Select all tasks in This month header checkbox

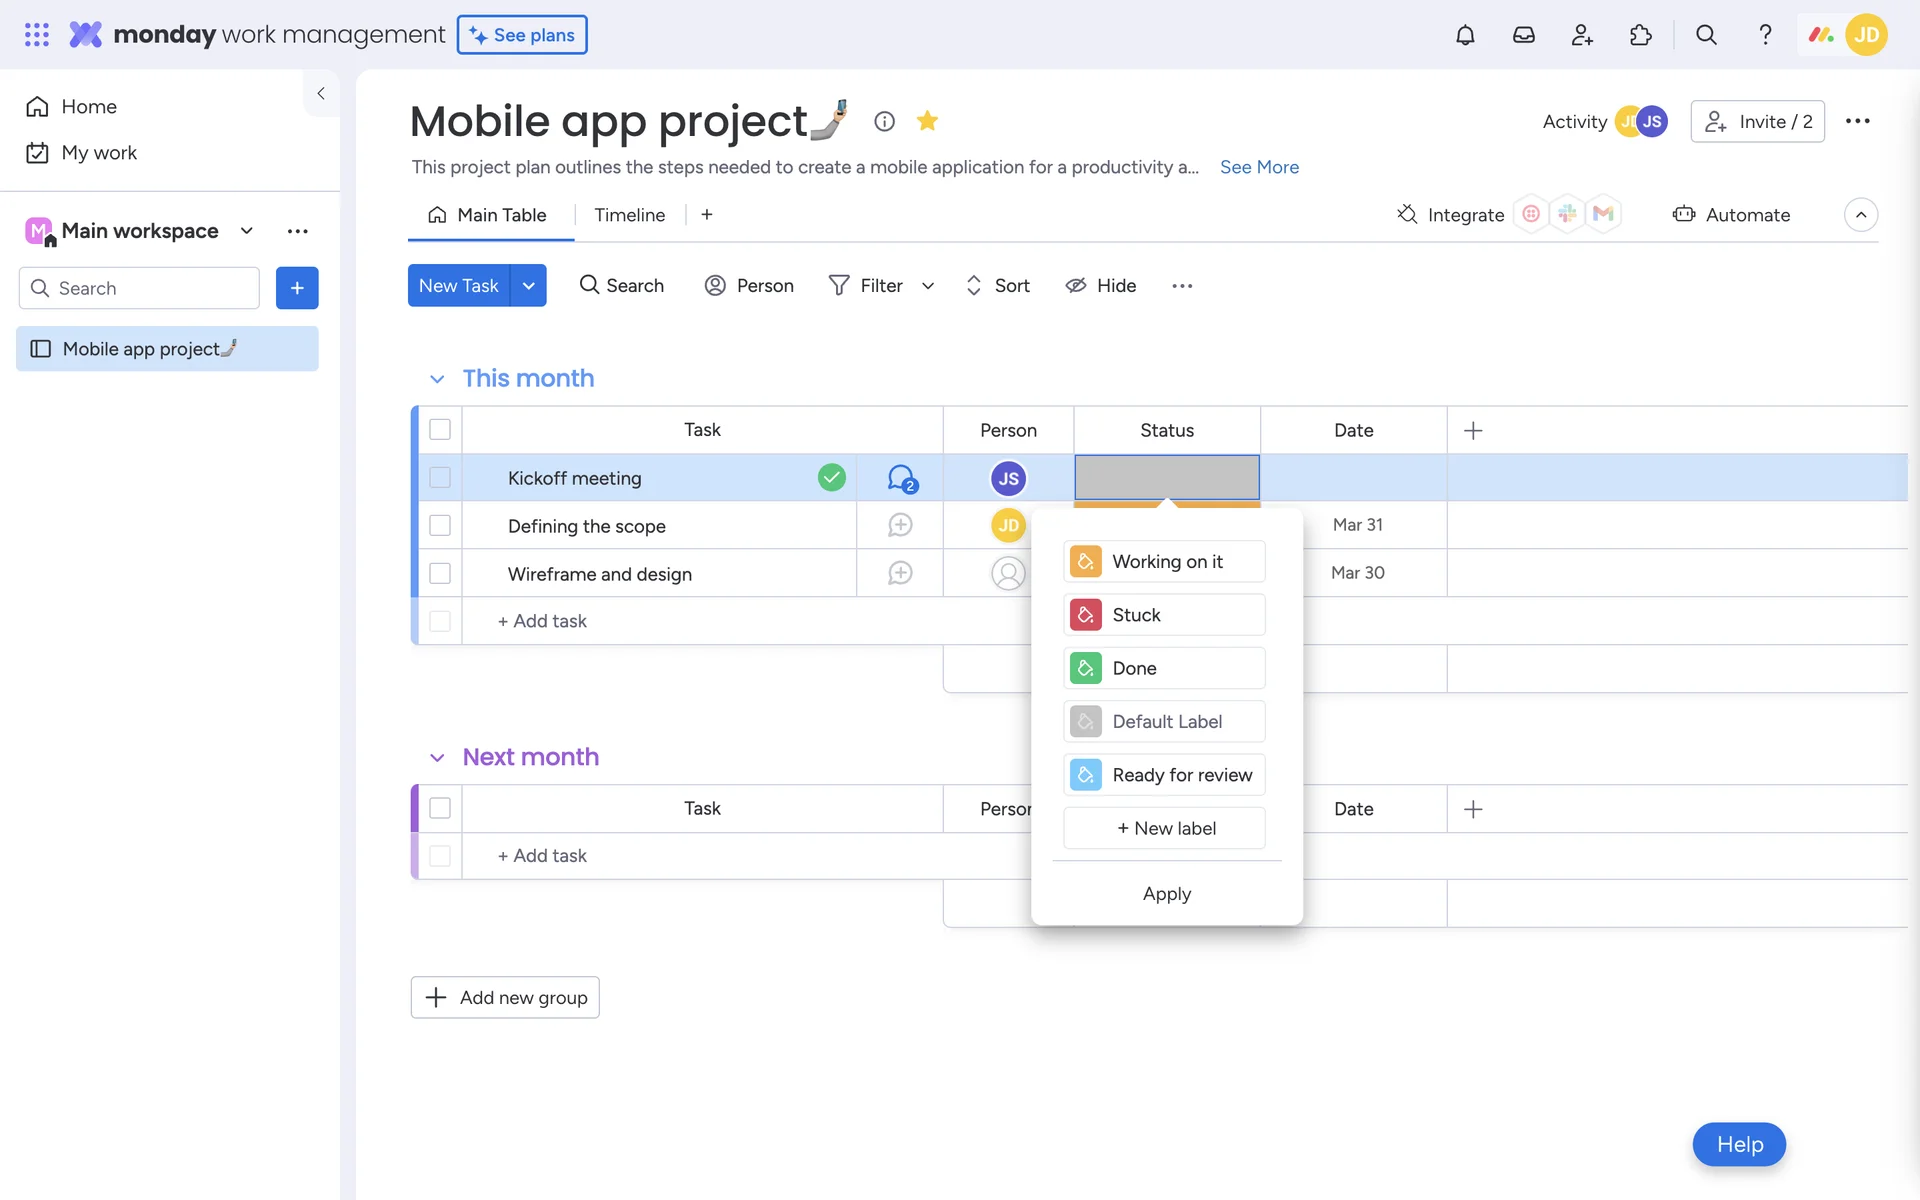pyautogui.click(x=440, y=430)
